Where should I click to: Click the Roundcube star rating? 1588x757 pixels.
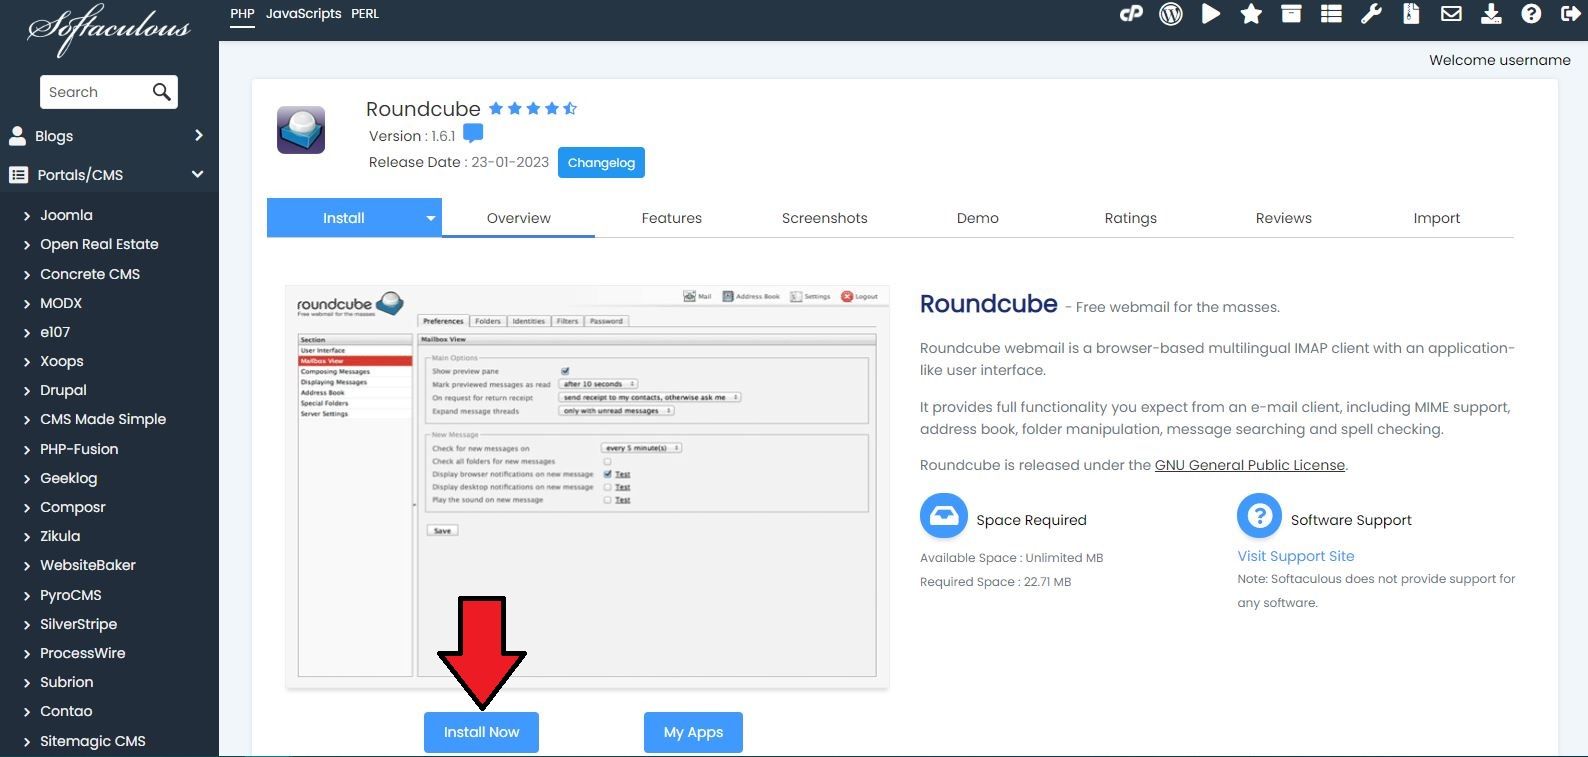pyautogui.click(x=532, y=109)
